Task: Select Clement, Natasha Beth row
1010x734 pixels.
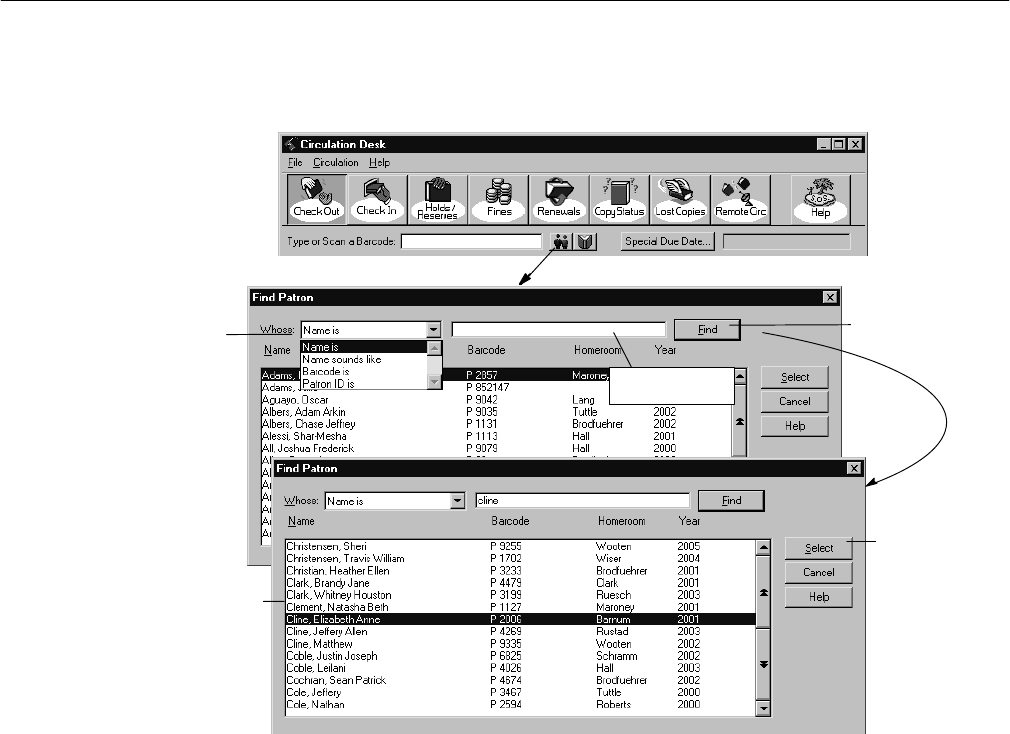Action: [x=520, y=607]
